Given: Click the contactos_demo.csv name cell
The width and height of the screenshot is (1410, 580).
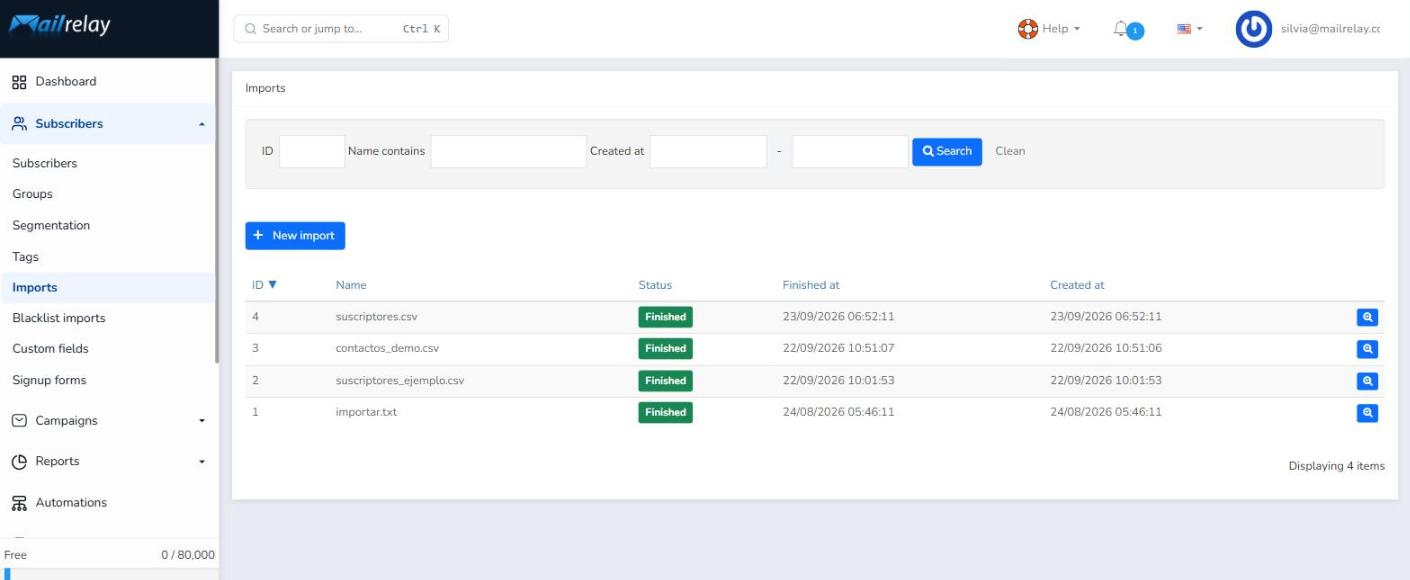Looking at the screenshot, I should tap(387, 349).
